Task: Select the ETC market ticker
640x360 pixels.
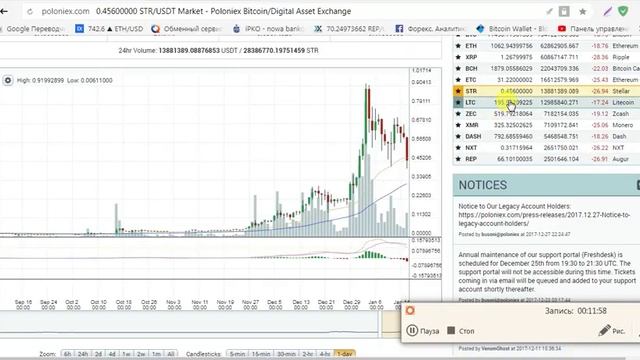Action: (x=471, y=80)
